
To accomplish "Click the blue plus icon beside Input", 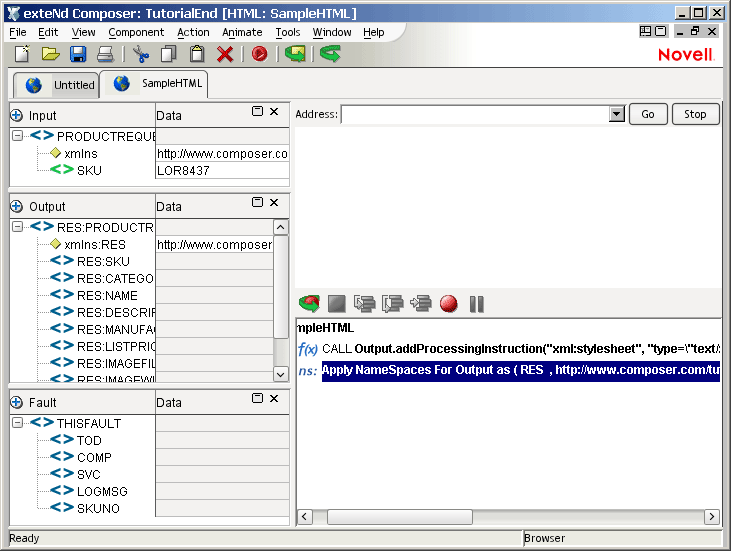I will coord(16,115).
